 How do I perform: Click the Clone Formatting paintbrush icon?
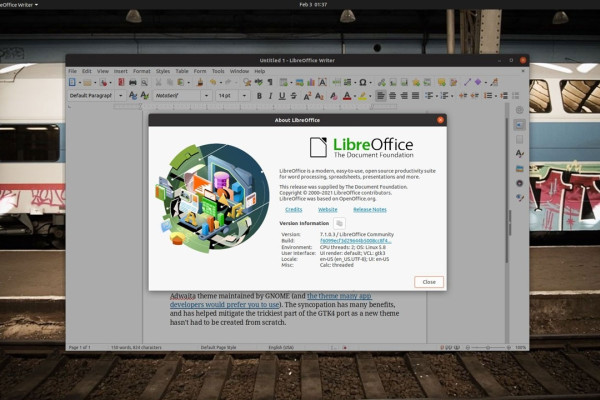click(200, 82)
